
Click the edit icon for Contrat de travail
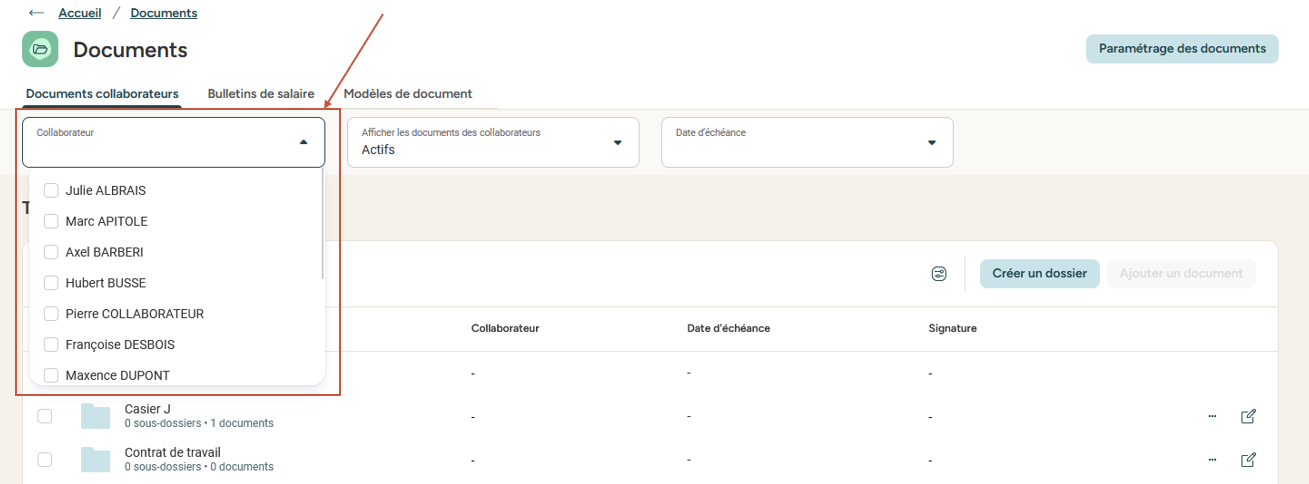(x=1248, y=460)
